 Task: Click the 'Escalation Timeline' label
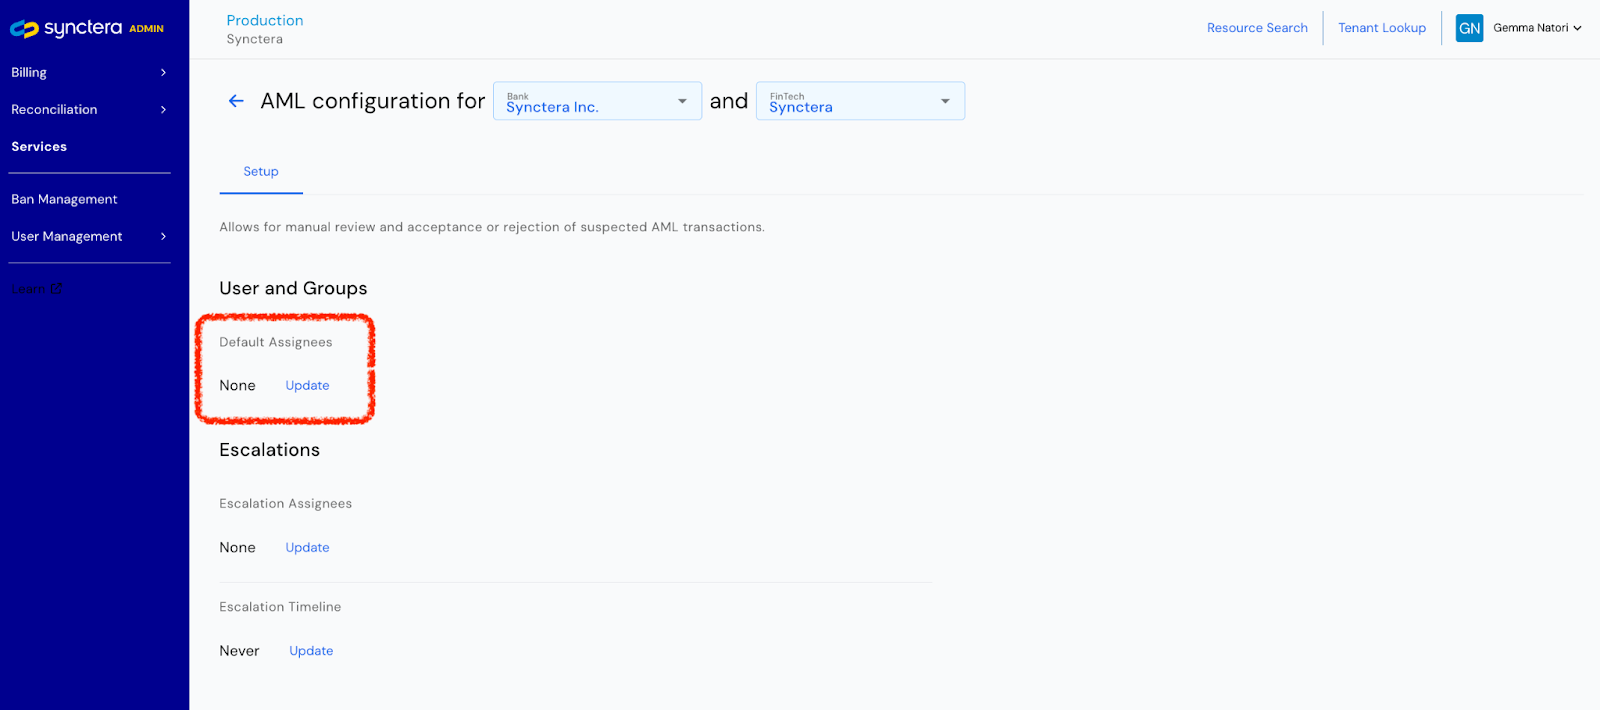coord(280,607)
